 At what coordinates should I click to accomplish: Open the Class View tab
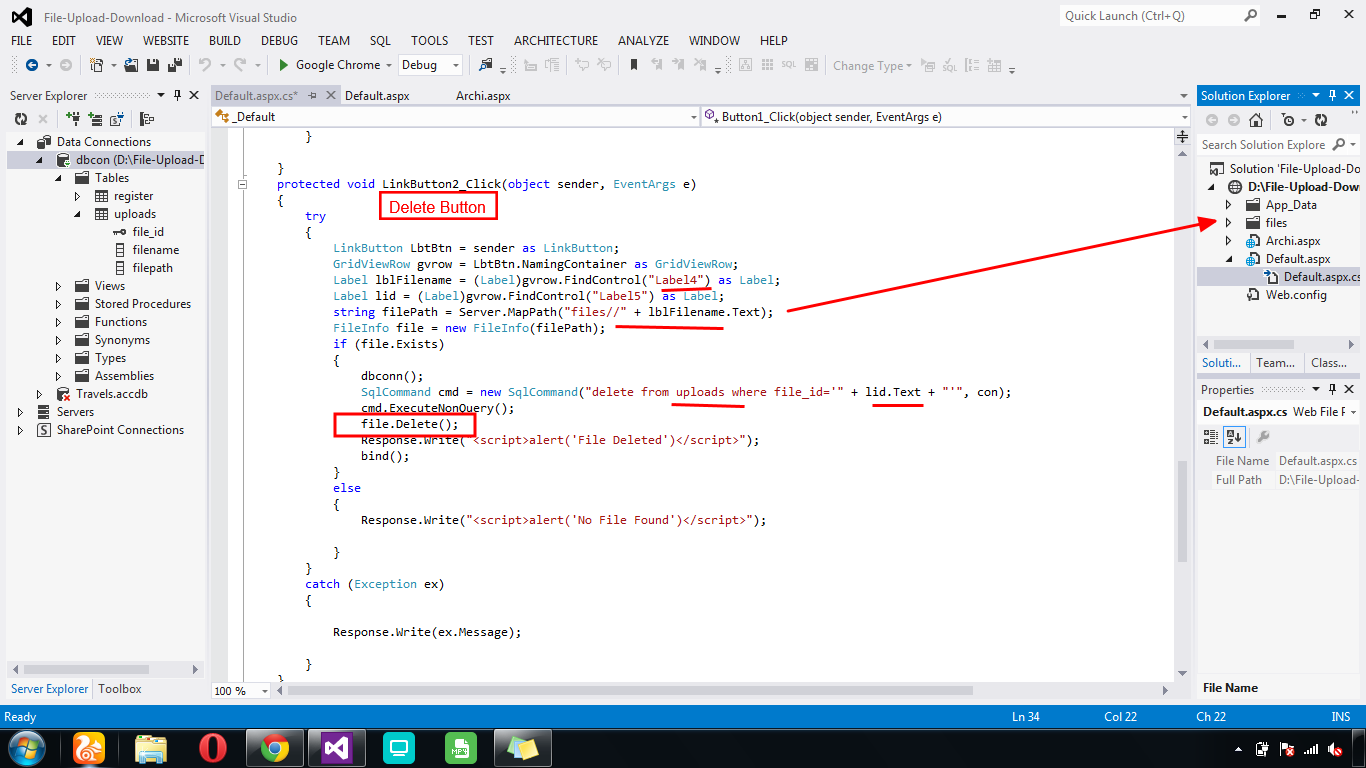point(1328,363)
